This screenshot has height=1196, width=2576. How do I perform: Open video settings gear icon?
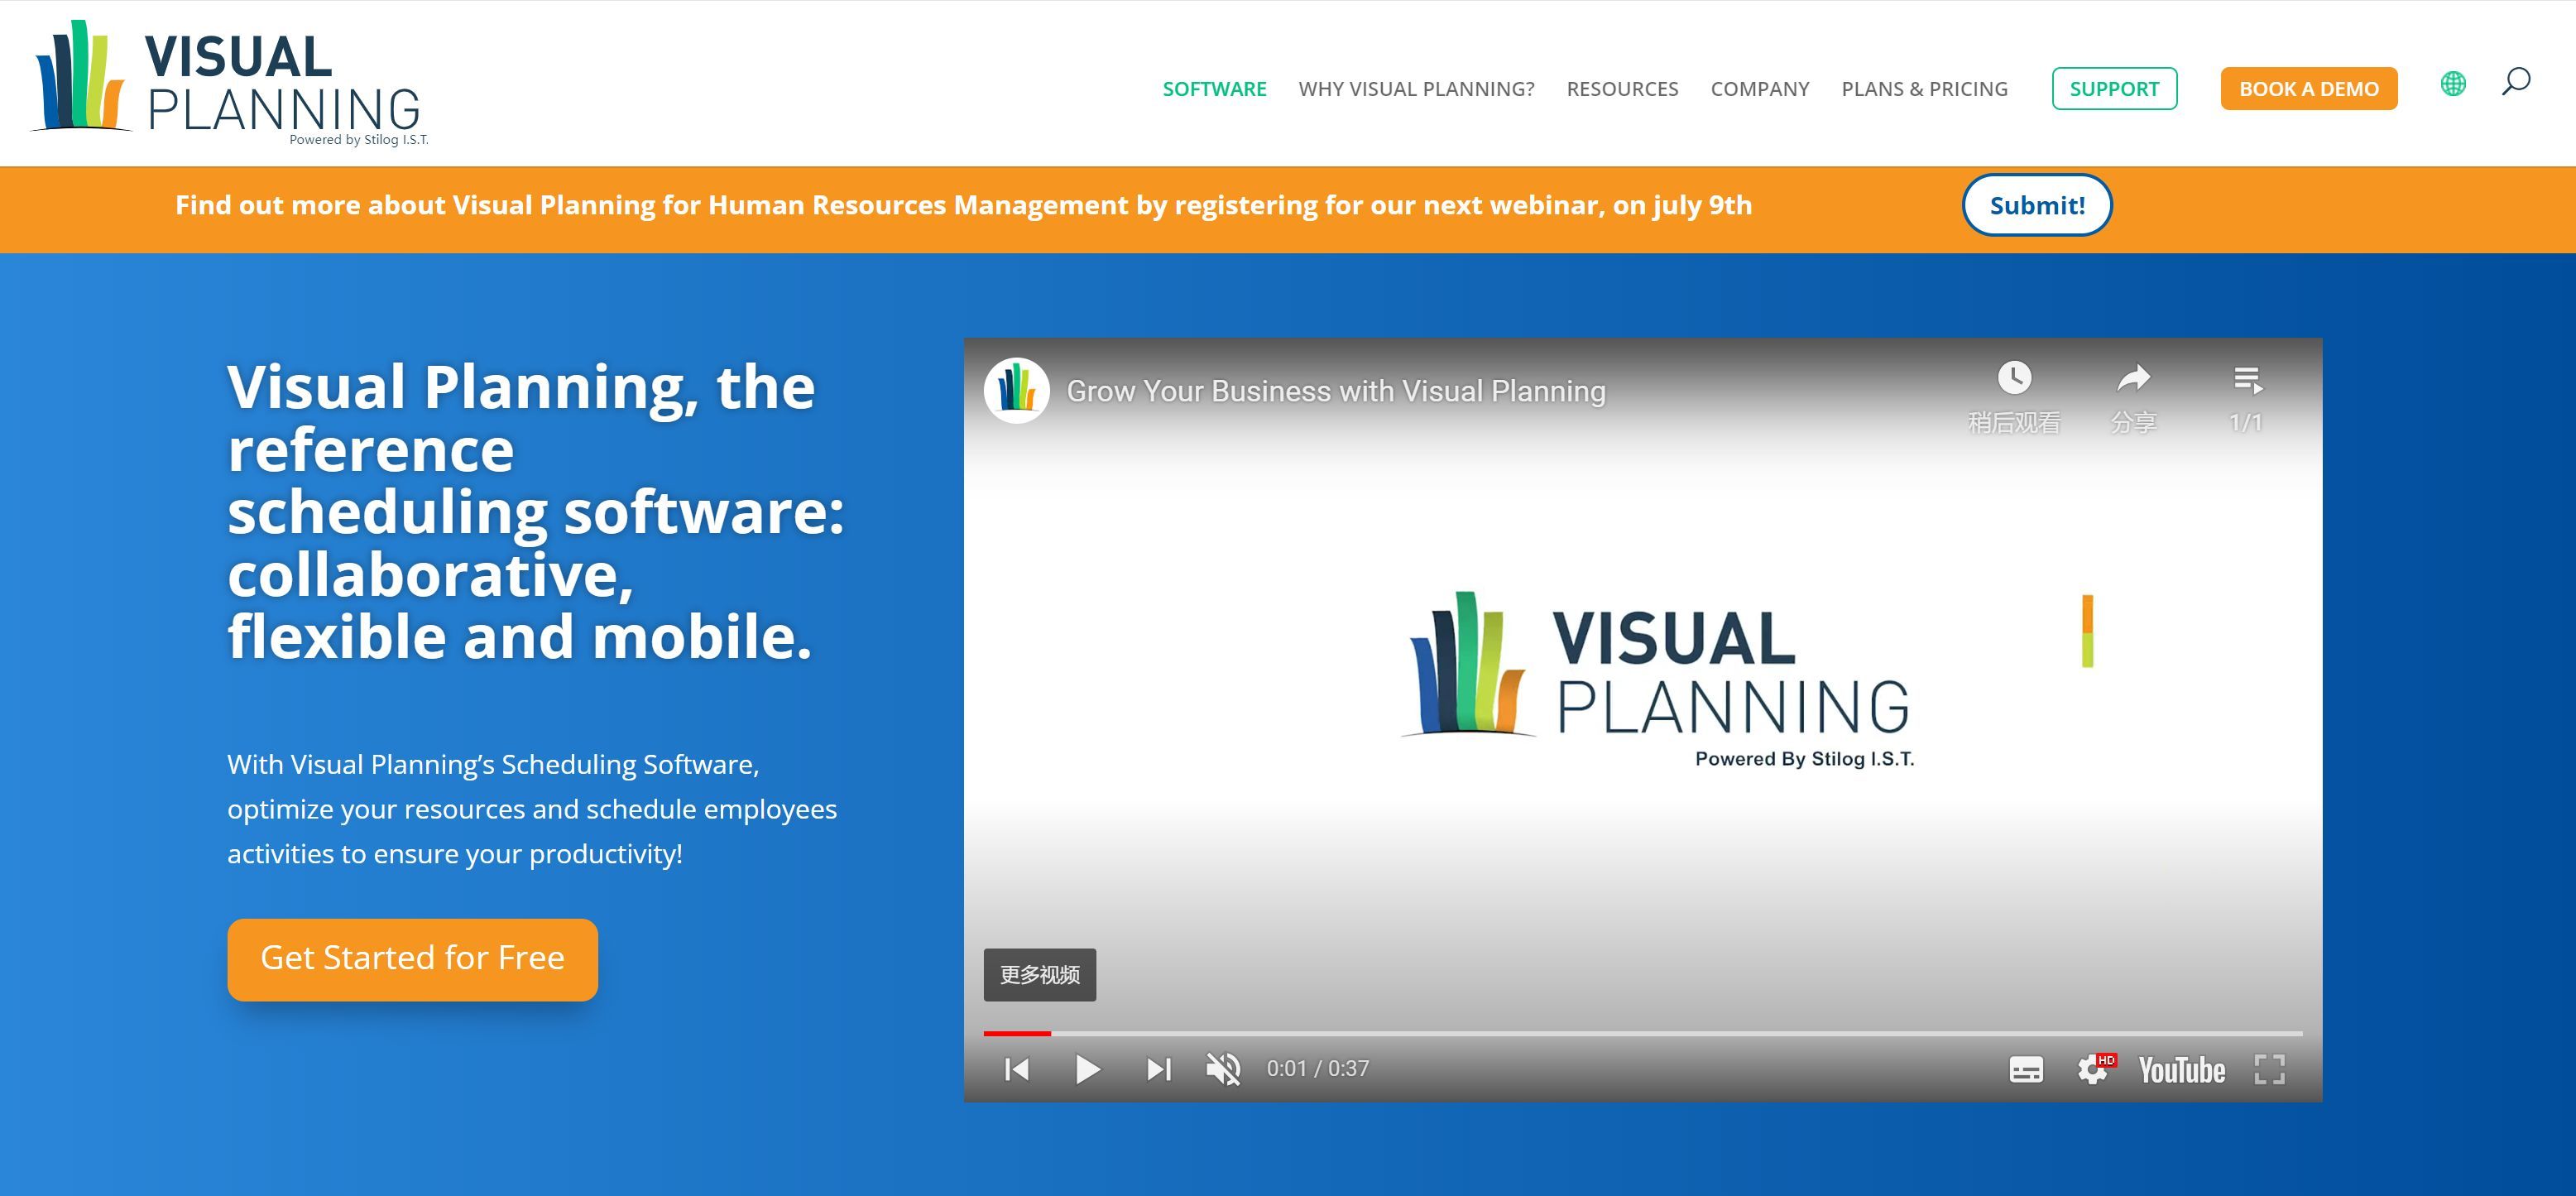click(2092, 1069)
